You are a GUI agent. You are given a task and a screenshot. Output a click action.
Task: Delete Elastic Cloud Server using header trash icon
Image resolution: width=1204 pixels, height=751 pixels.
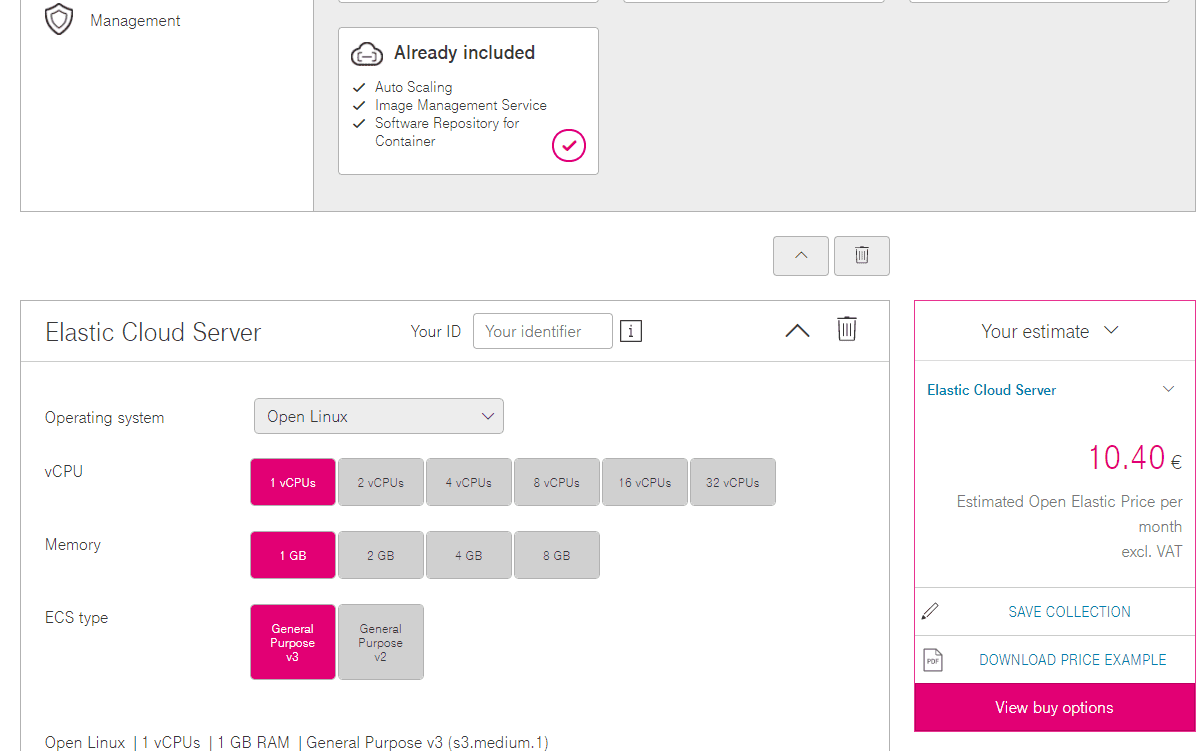pyautogui.click(x=847, y=329)
